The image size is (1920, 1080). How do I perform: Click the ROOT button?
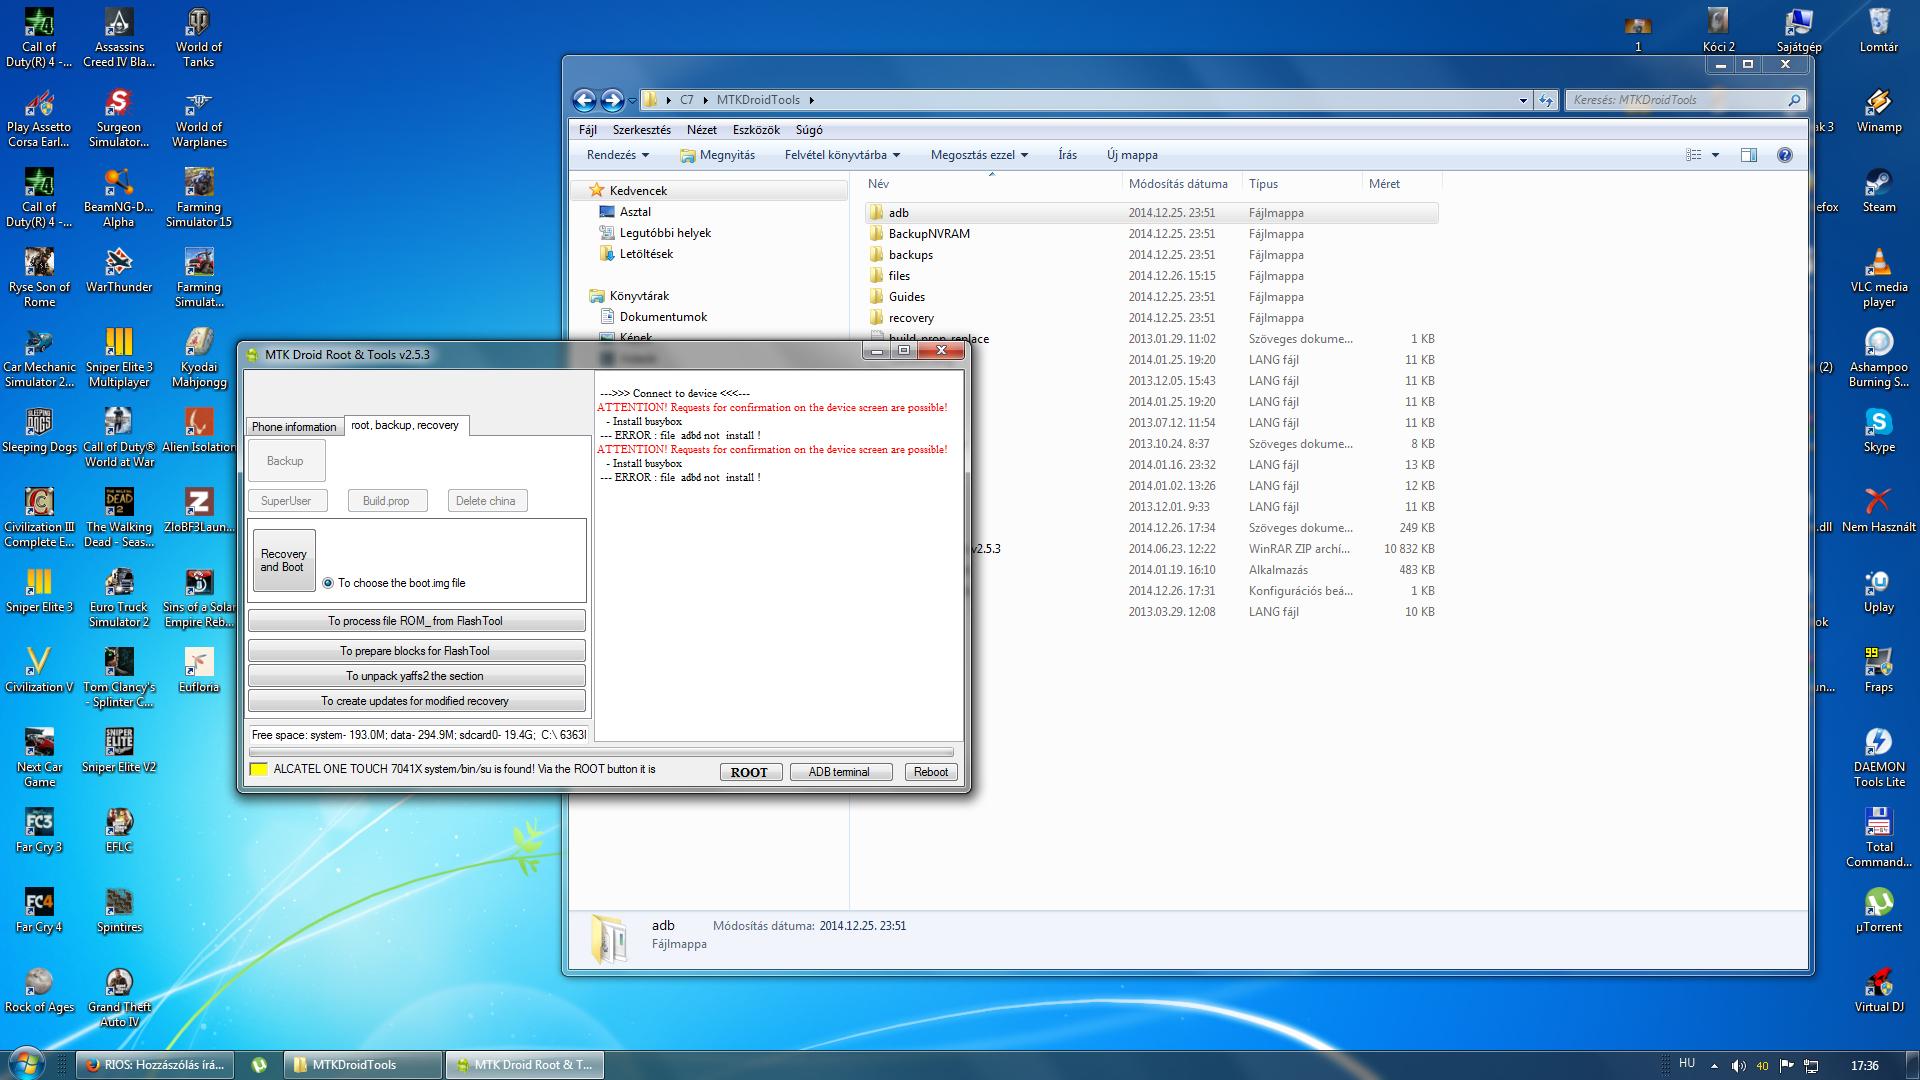tap(749, 772)
